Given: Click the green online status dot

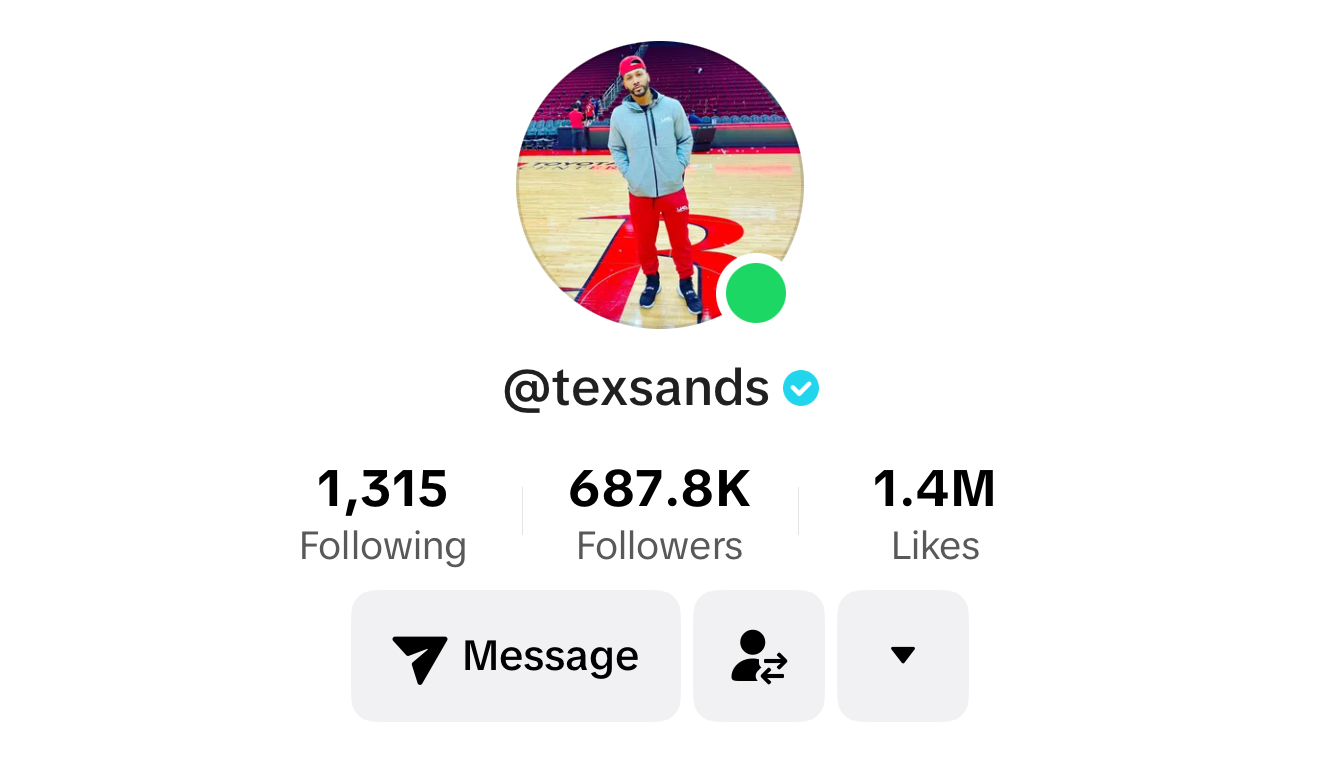Looking at the screenshot, I should point(755,293).
